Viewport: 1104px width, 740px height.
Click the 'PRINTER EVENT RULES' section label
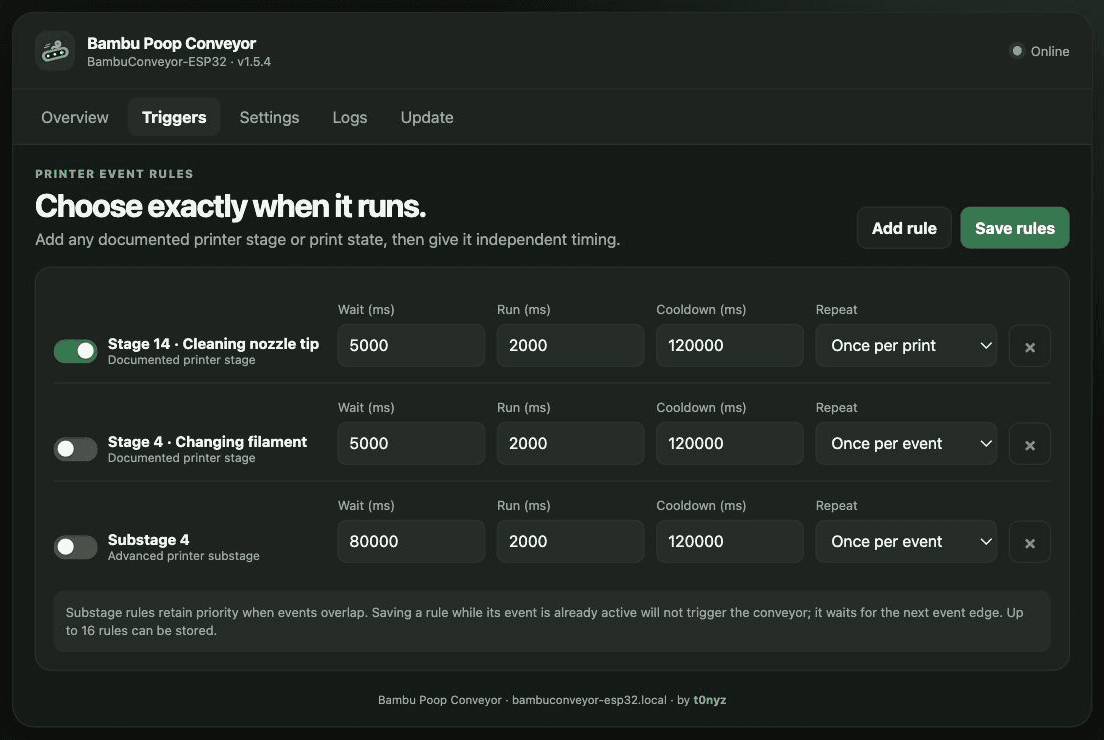[114, 174]
